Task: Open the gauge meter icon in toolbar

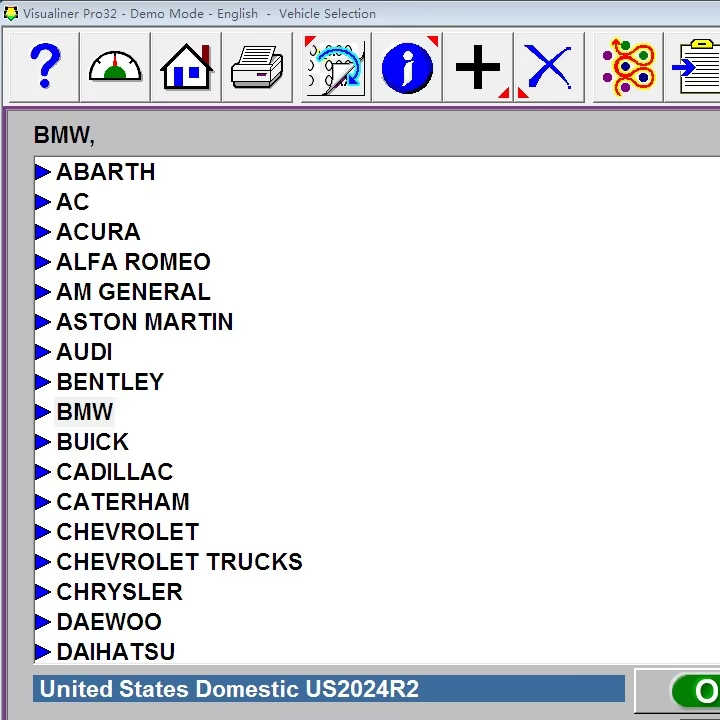Action: [115, 67]
